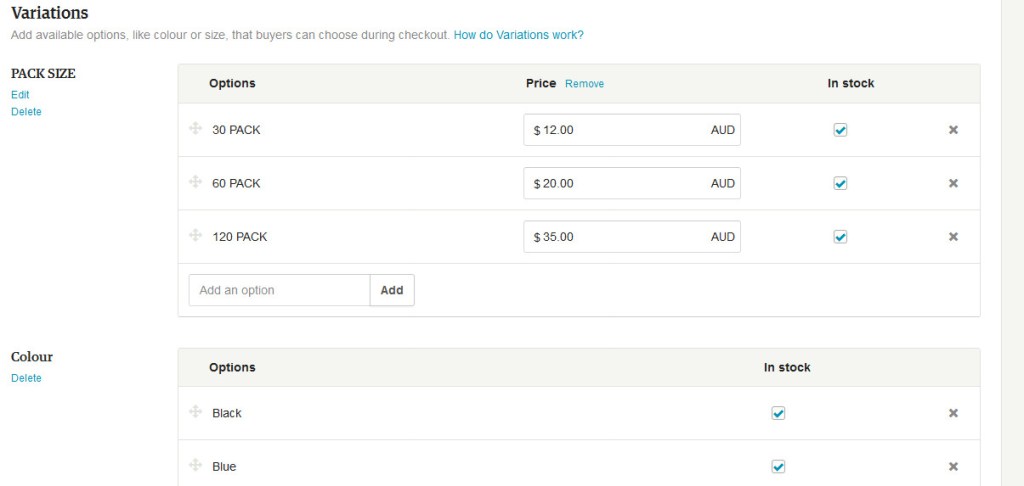Click drag handle icon beside 30 PACK
The image size is (1024, 486).
(x=196, y=129)
